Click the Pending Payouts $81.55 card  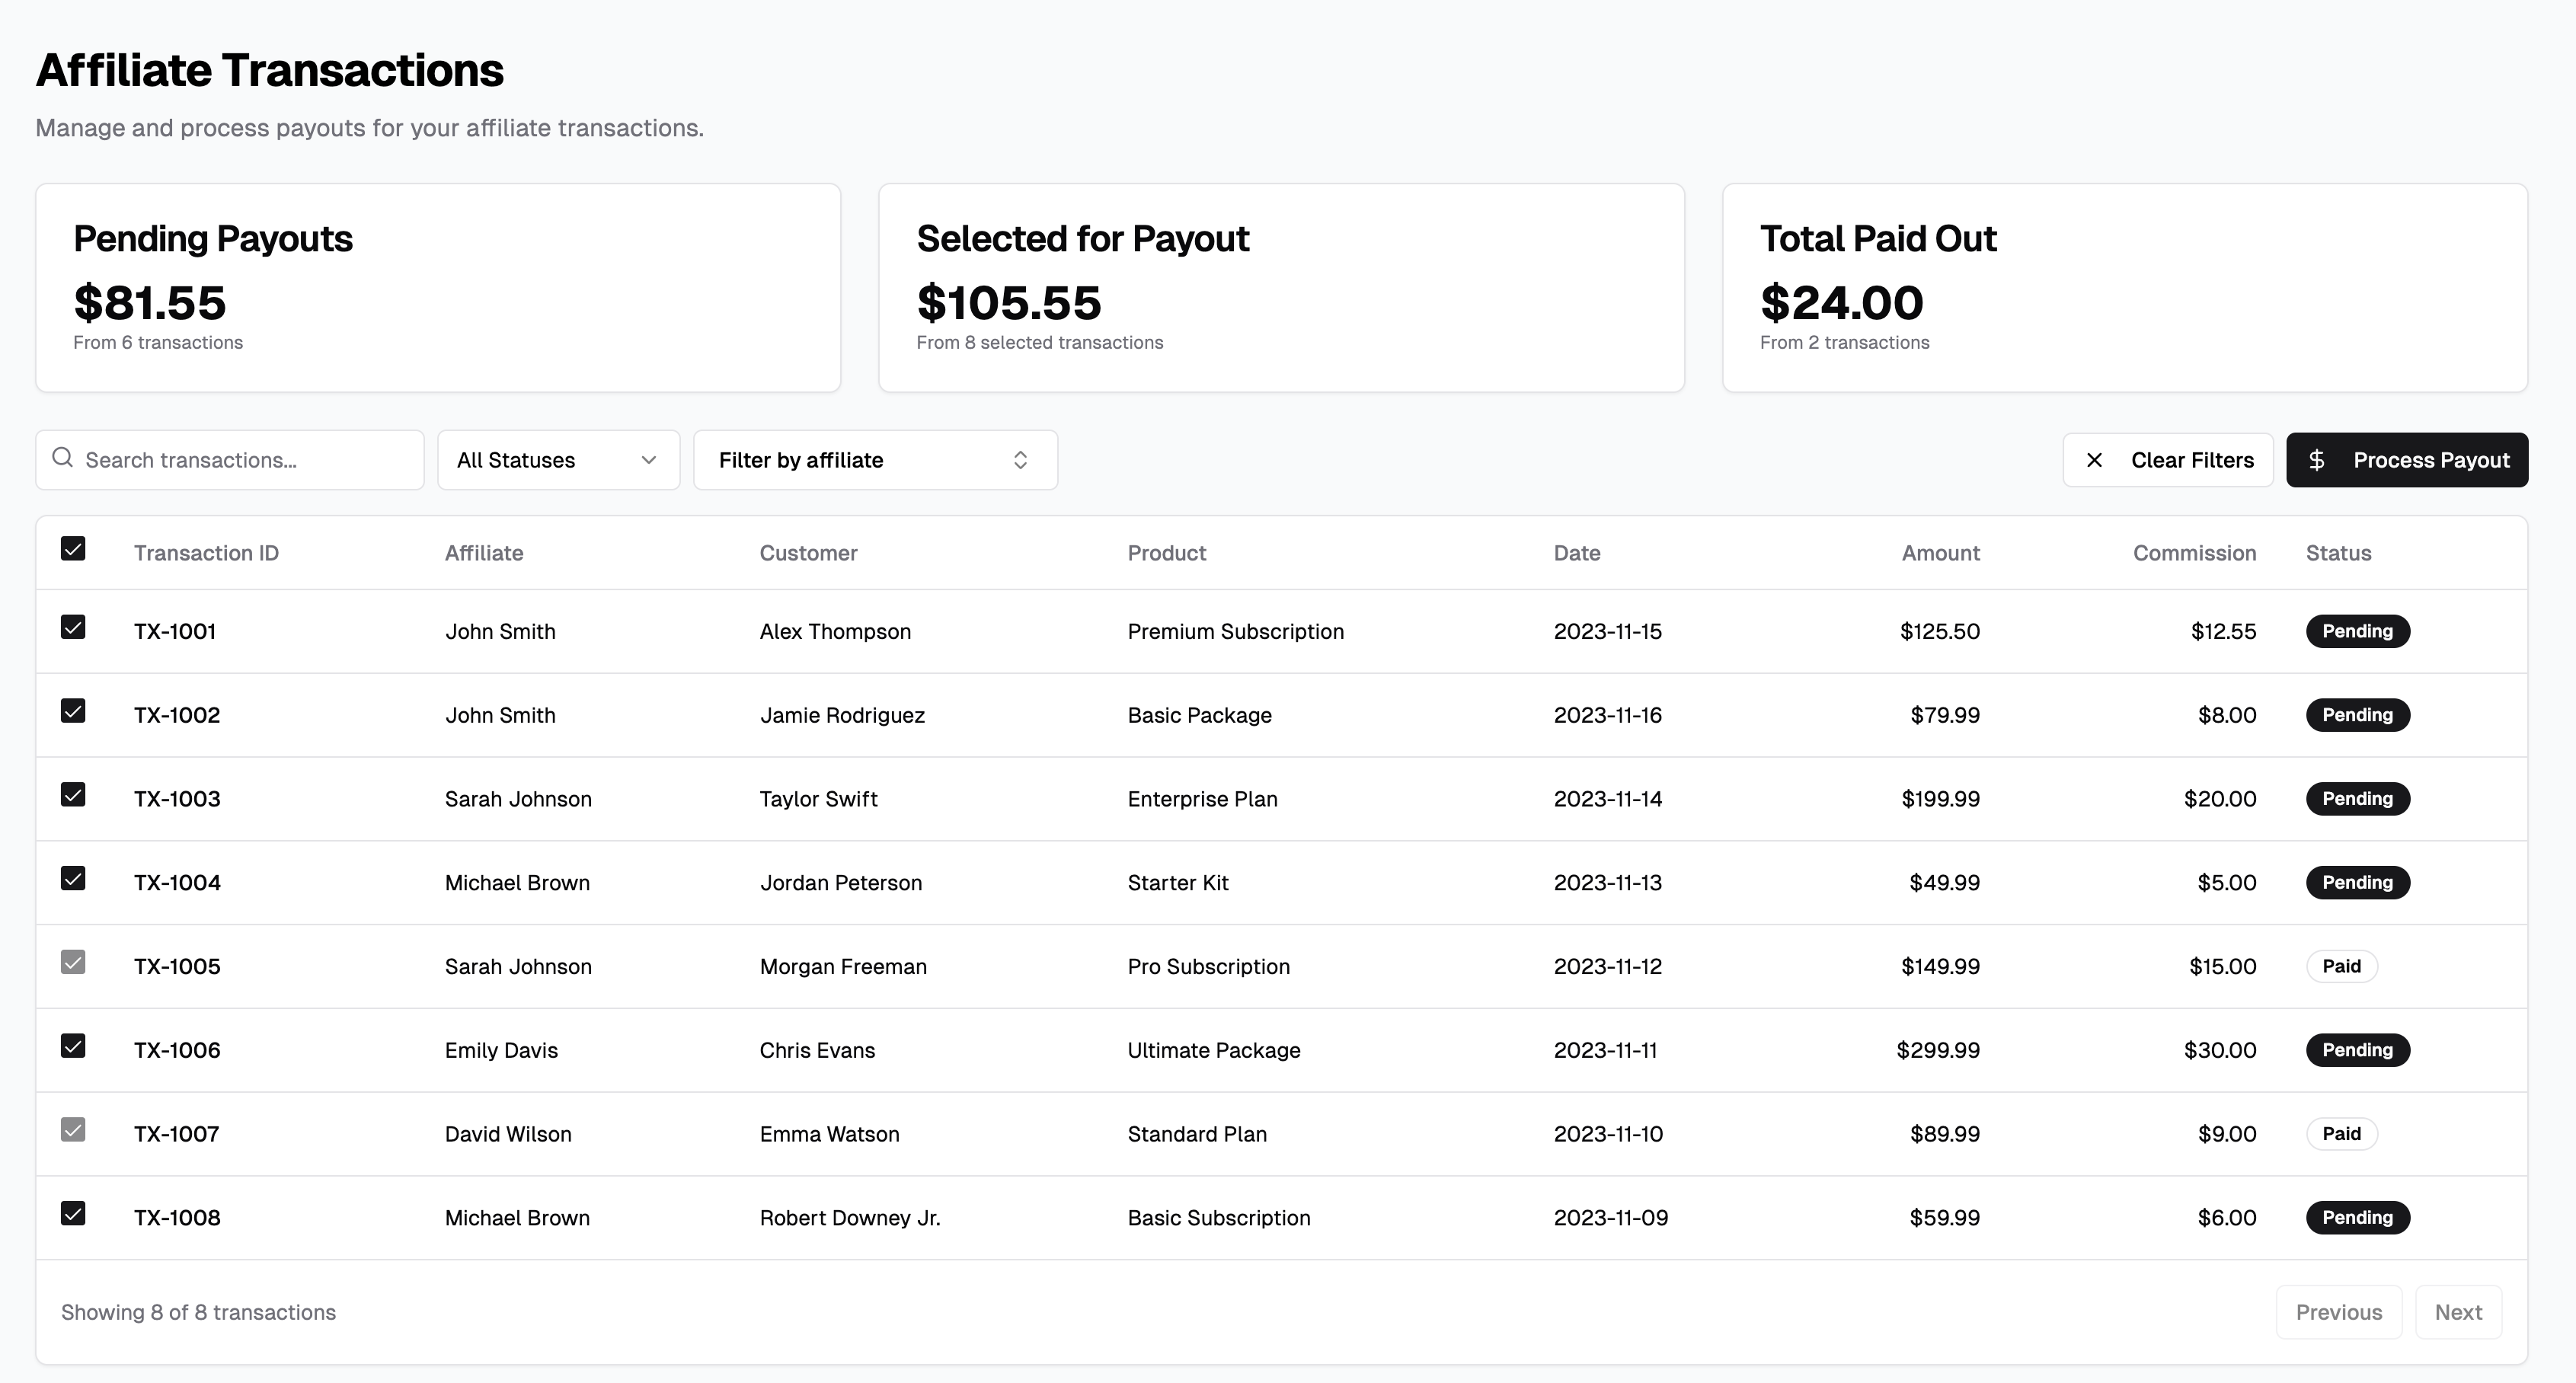click(x=438, y=288)
